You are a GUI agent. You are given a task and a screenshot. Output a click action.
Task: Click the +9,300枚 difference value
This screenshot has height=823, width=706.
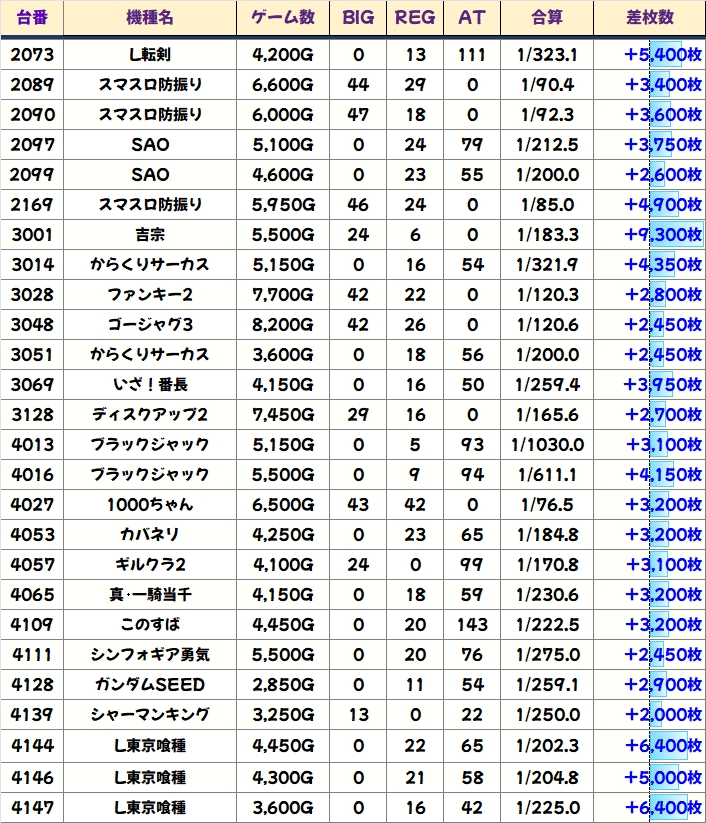[x=663, y=235]
